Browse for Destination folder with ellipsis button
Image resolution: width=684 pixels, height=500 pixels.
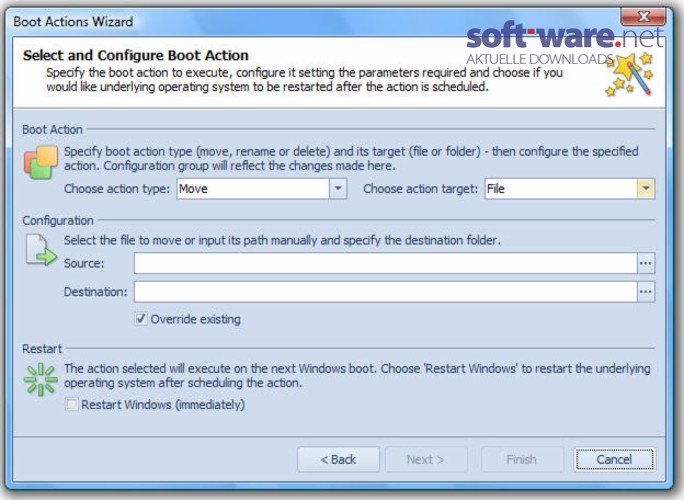coord(646,292)
